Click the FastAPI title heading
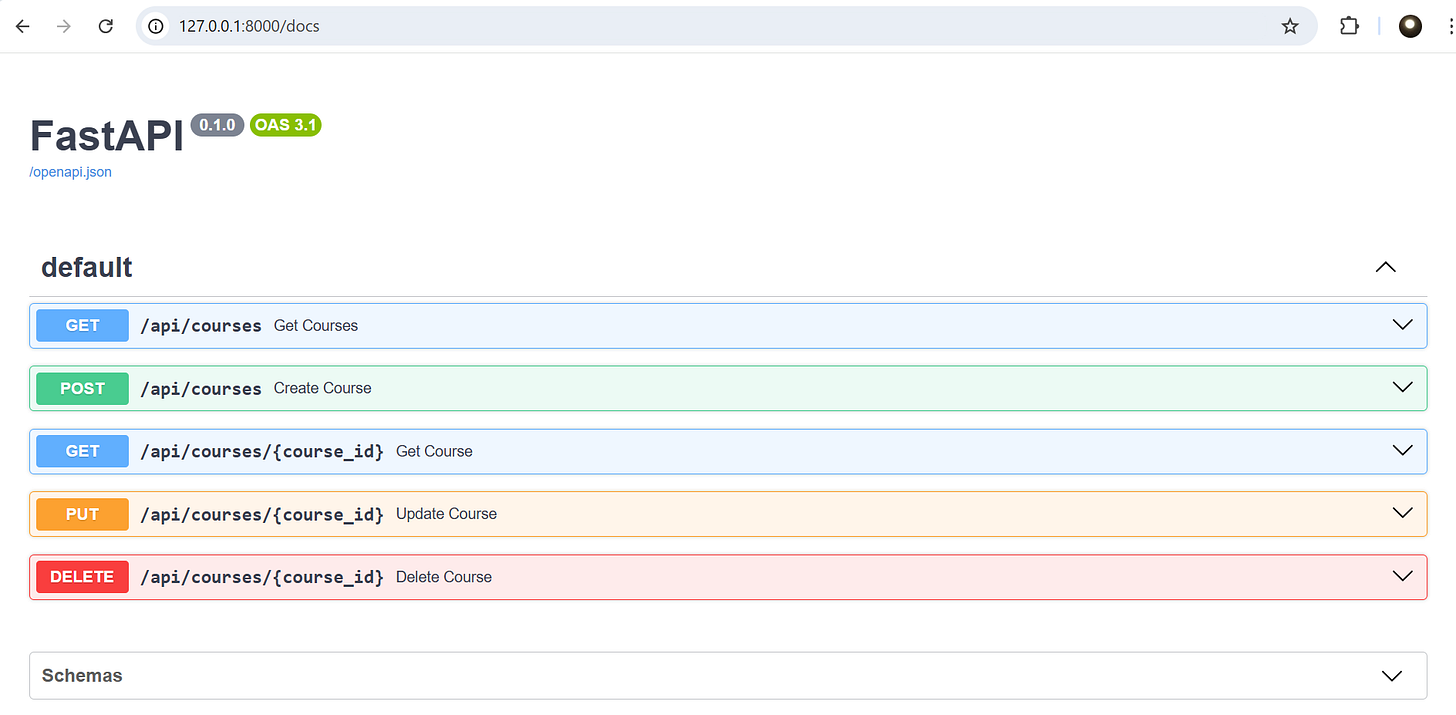The image size is (1456, 715). (x=107, y=135)
